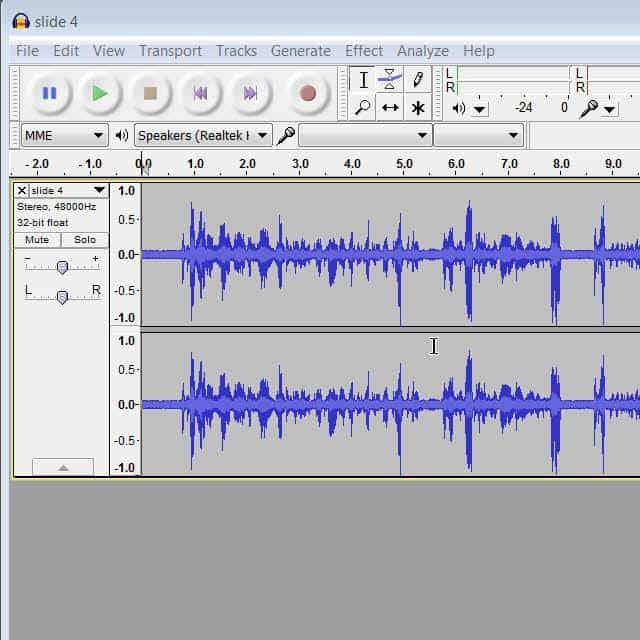
Task: Click the track gain slider
Action: click(x=62, y=267)
